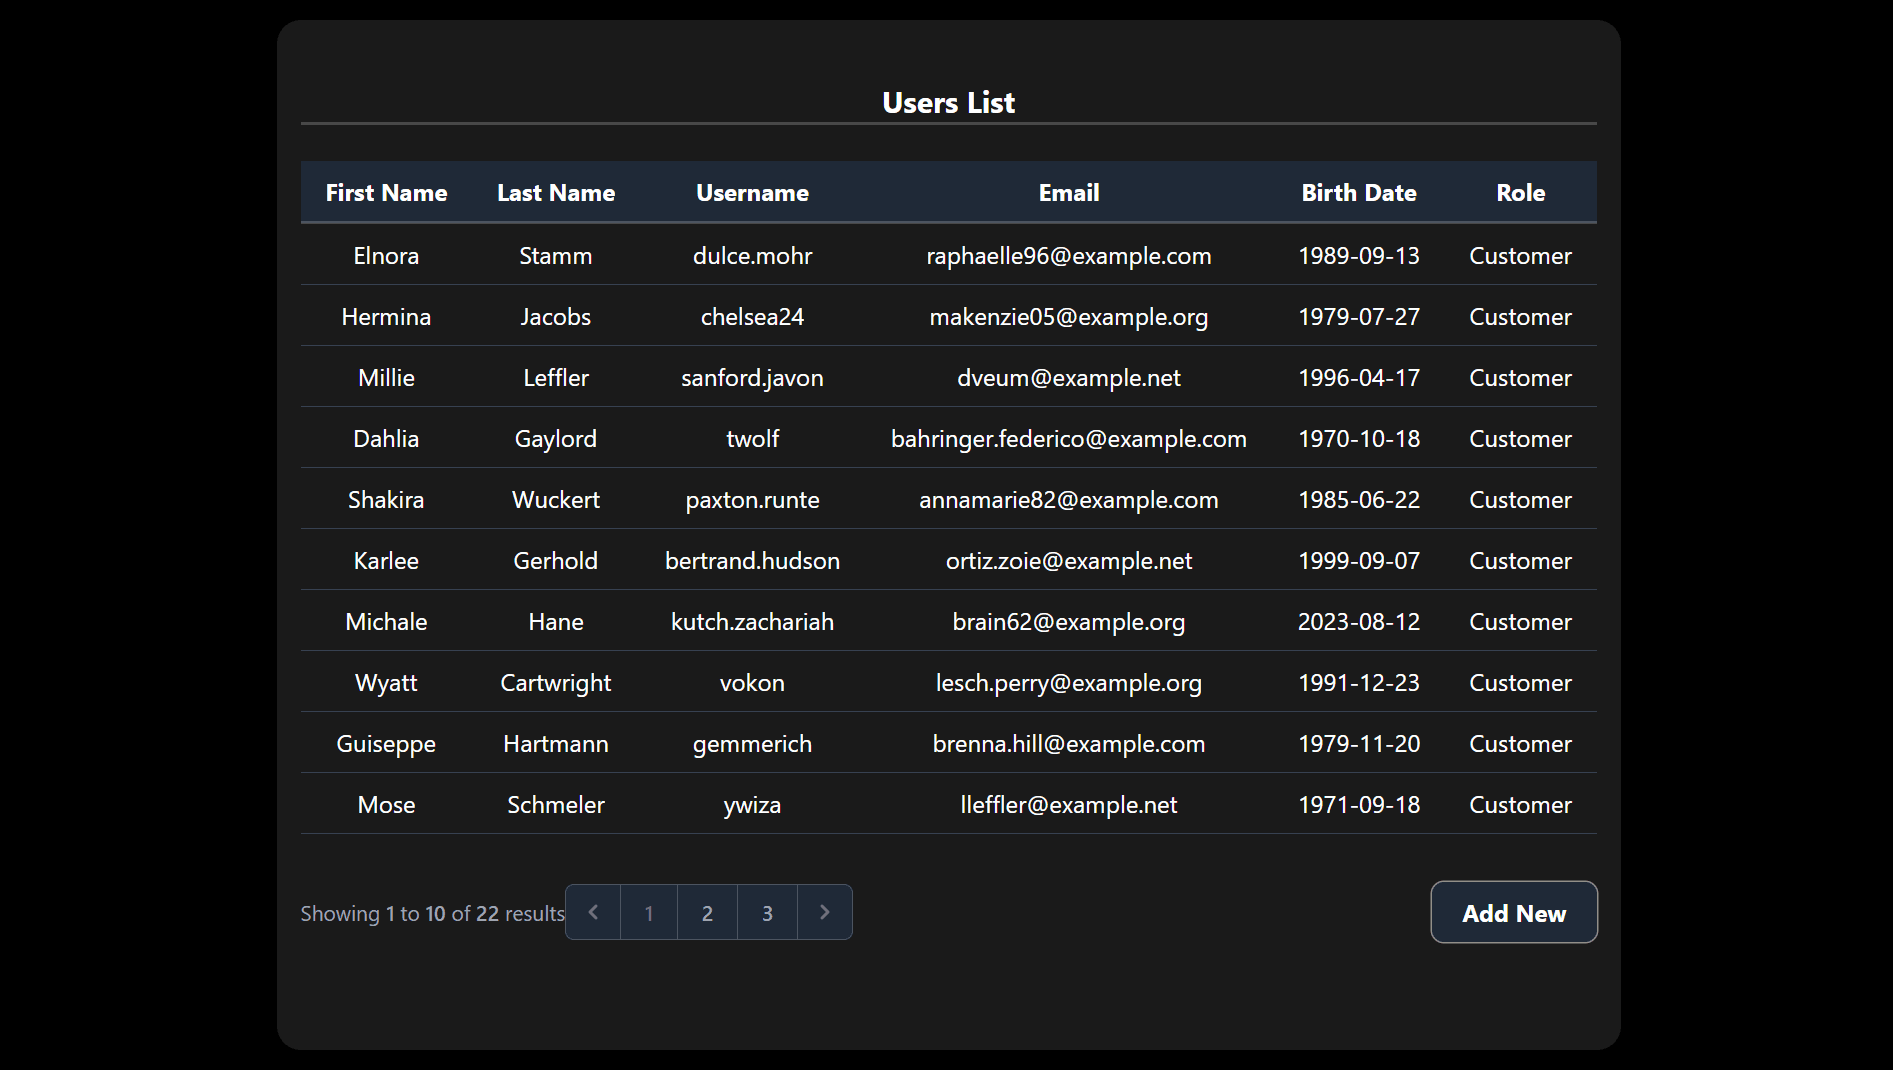Select first name Dahlia
The image size is (1893, 1070).
pyautogui.click(x=386, y=439)
